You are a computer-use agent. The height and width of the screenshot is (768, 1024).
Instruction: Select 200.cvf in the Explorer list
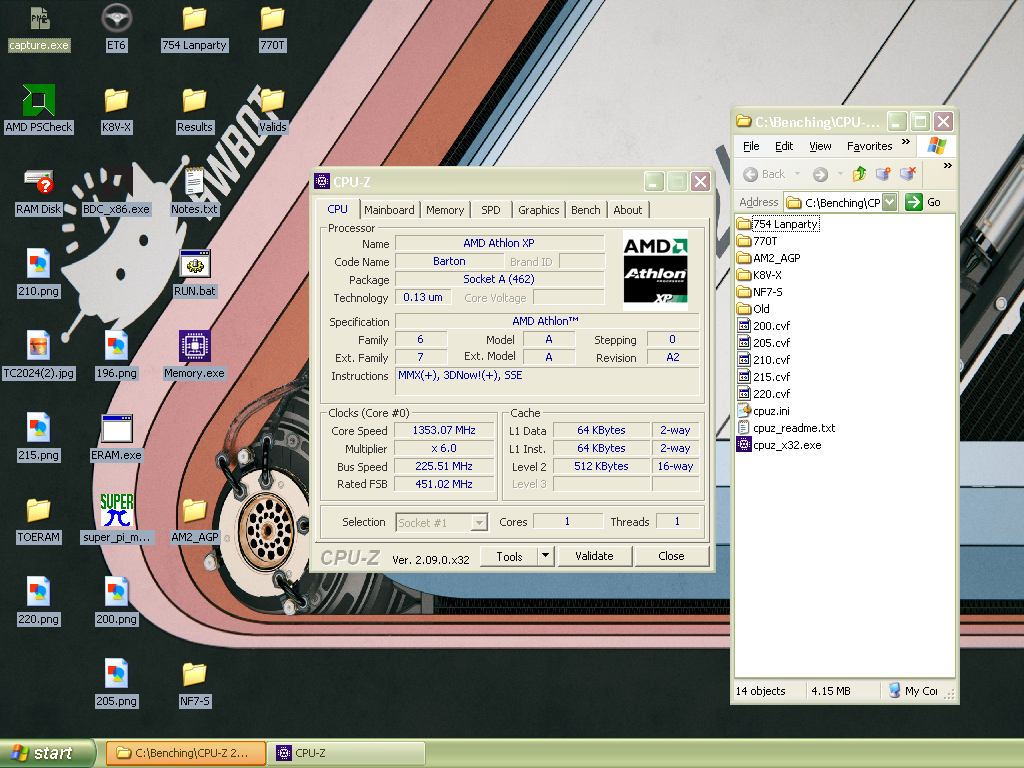[x=763, y=326]
